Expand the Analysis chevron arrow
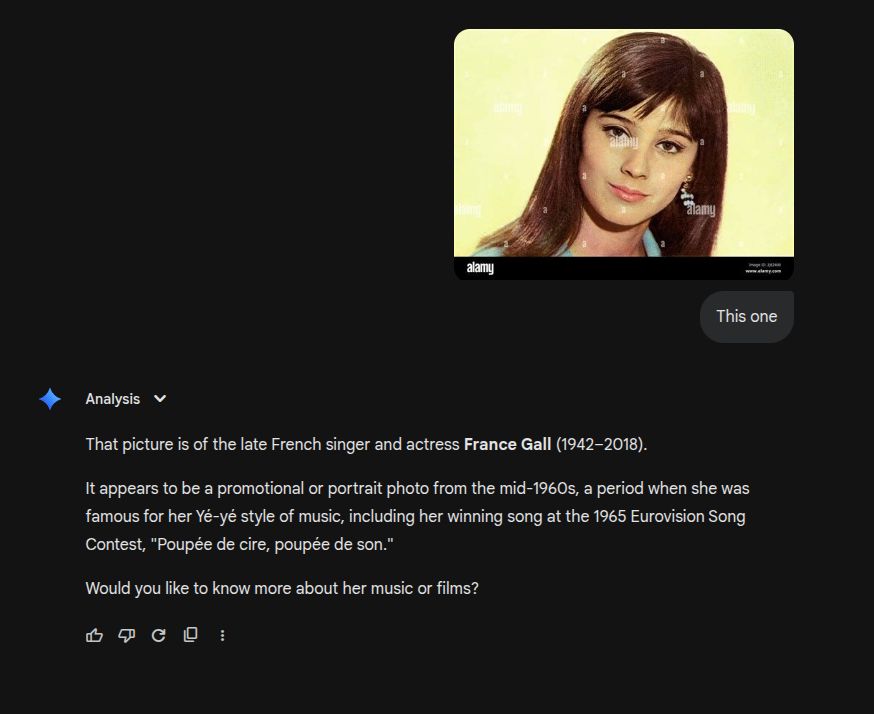This screenshot has height=714, width=874. coord(160,399)
